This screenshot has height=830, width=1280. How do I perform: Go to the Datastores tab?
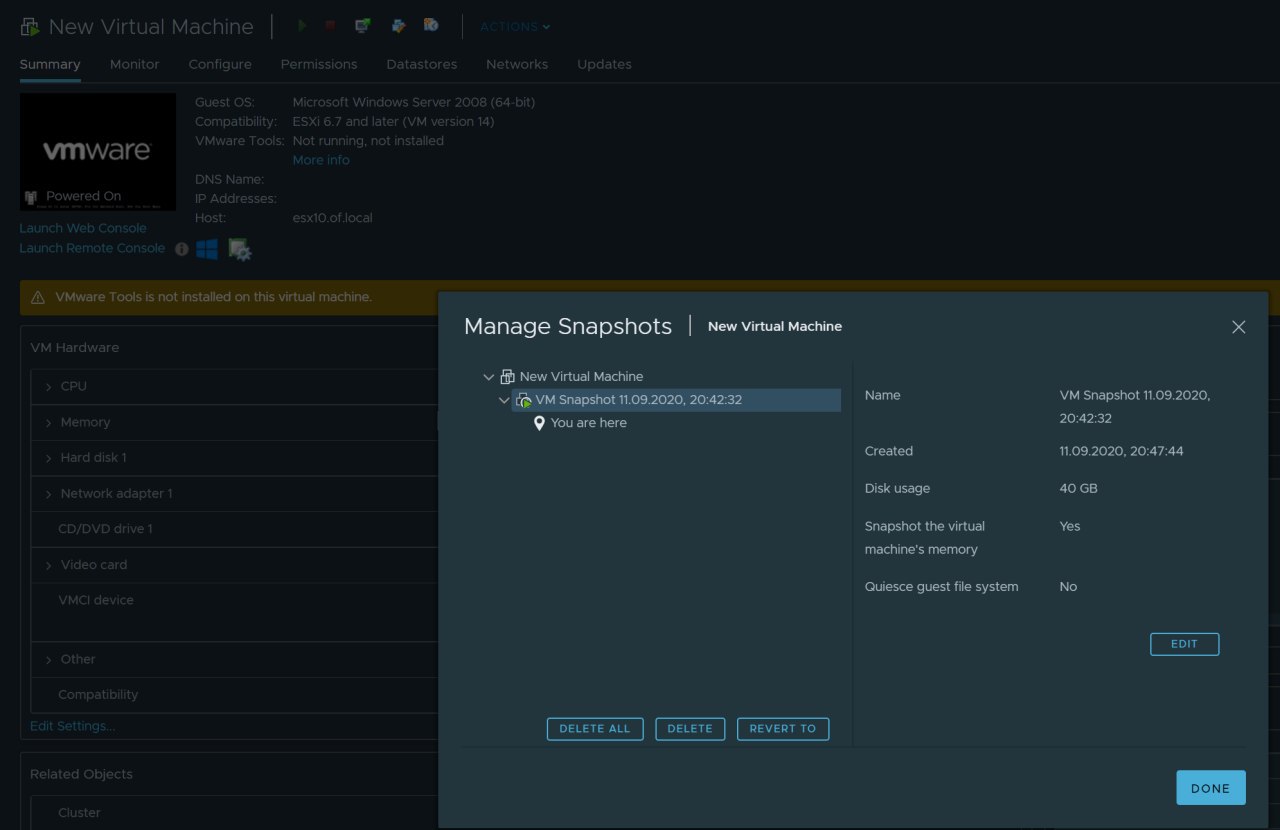point(422,64)
